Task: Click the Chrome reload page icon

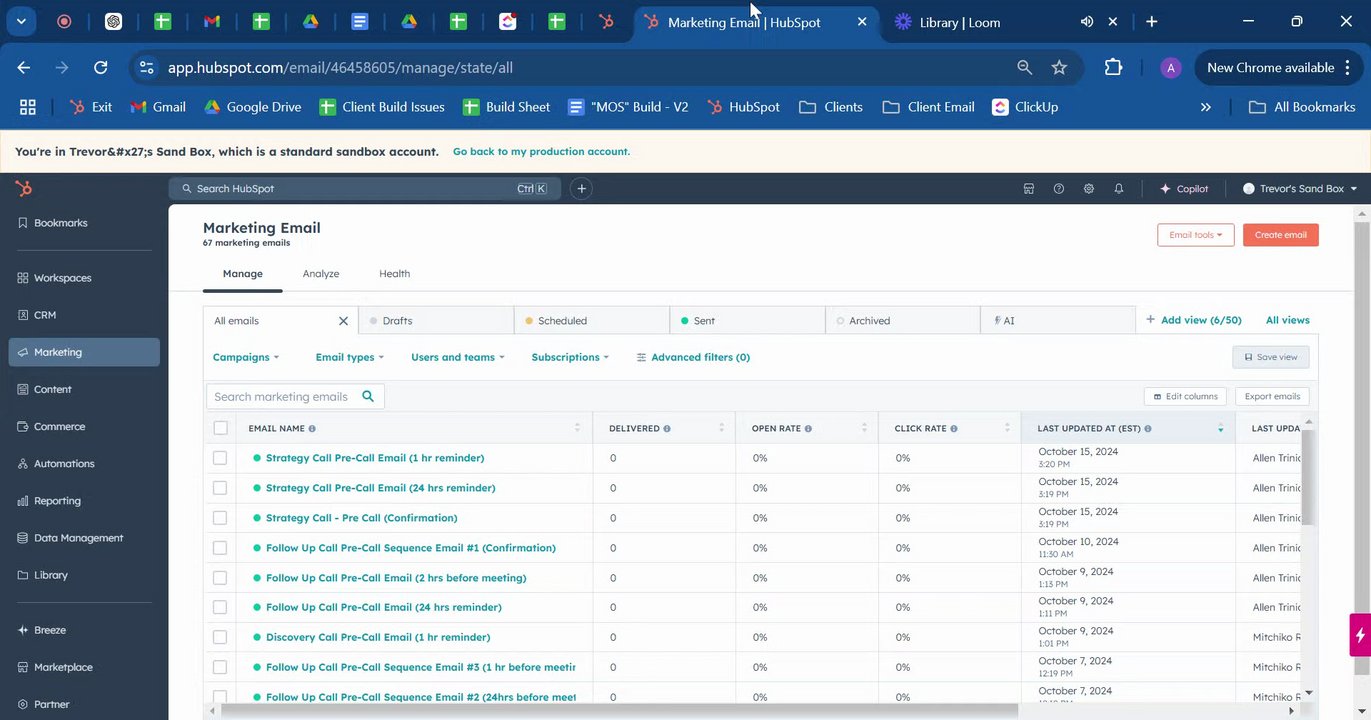Action: (x=100, y=67)
